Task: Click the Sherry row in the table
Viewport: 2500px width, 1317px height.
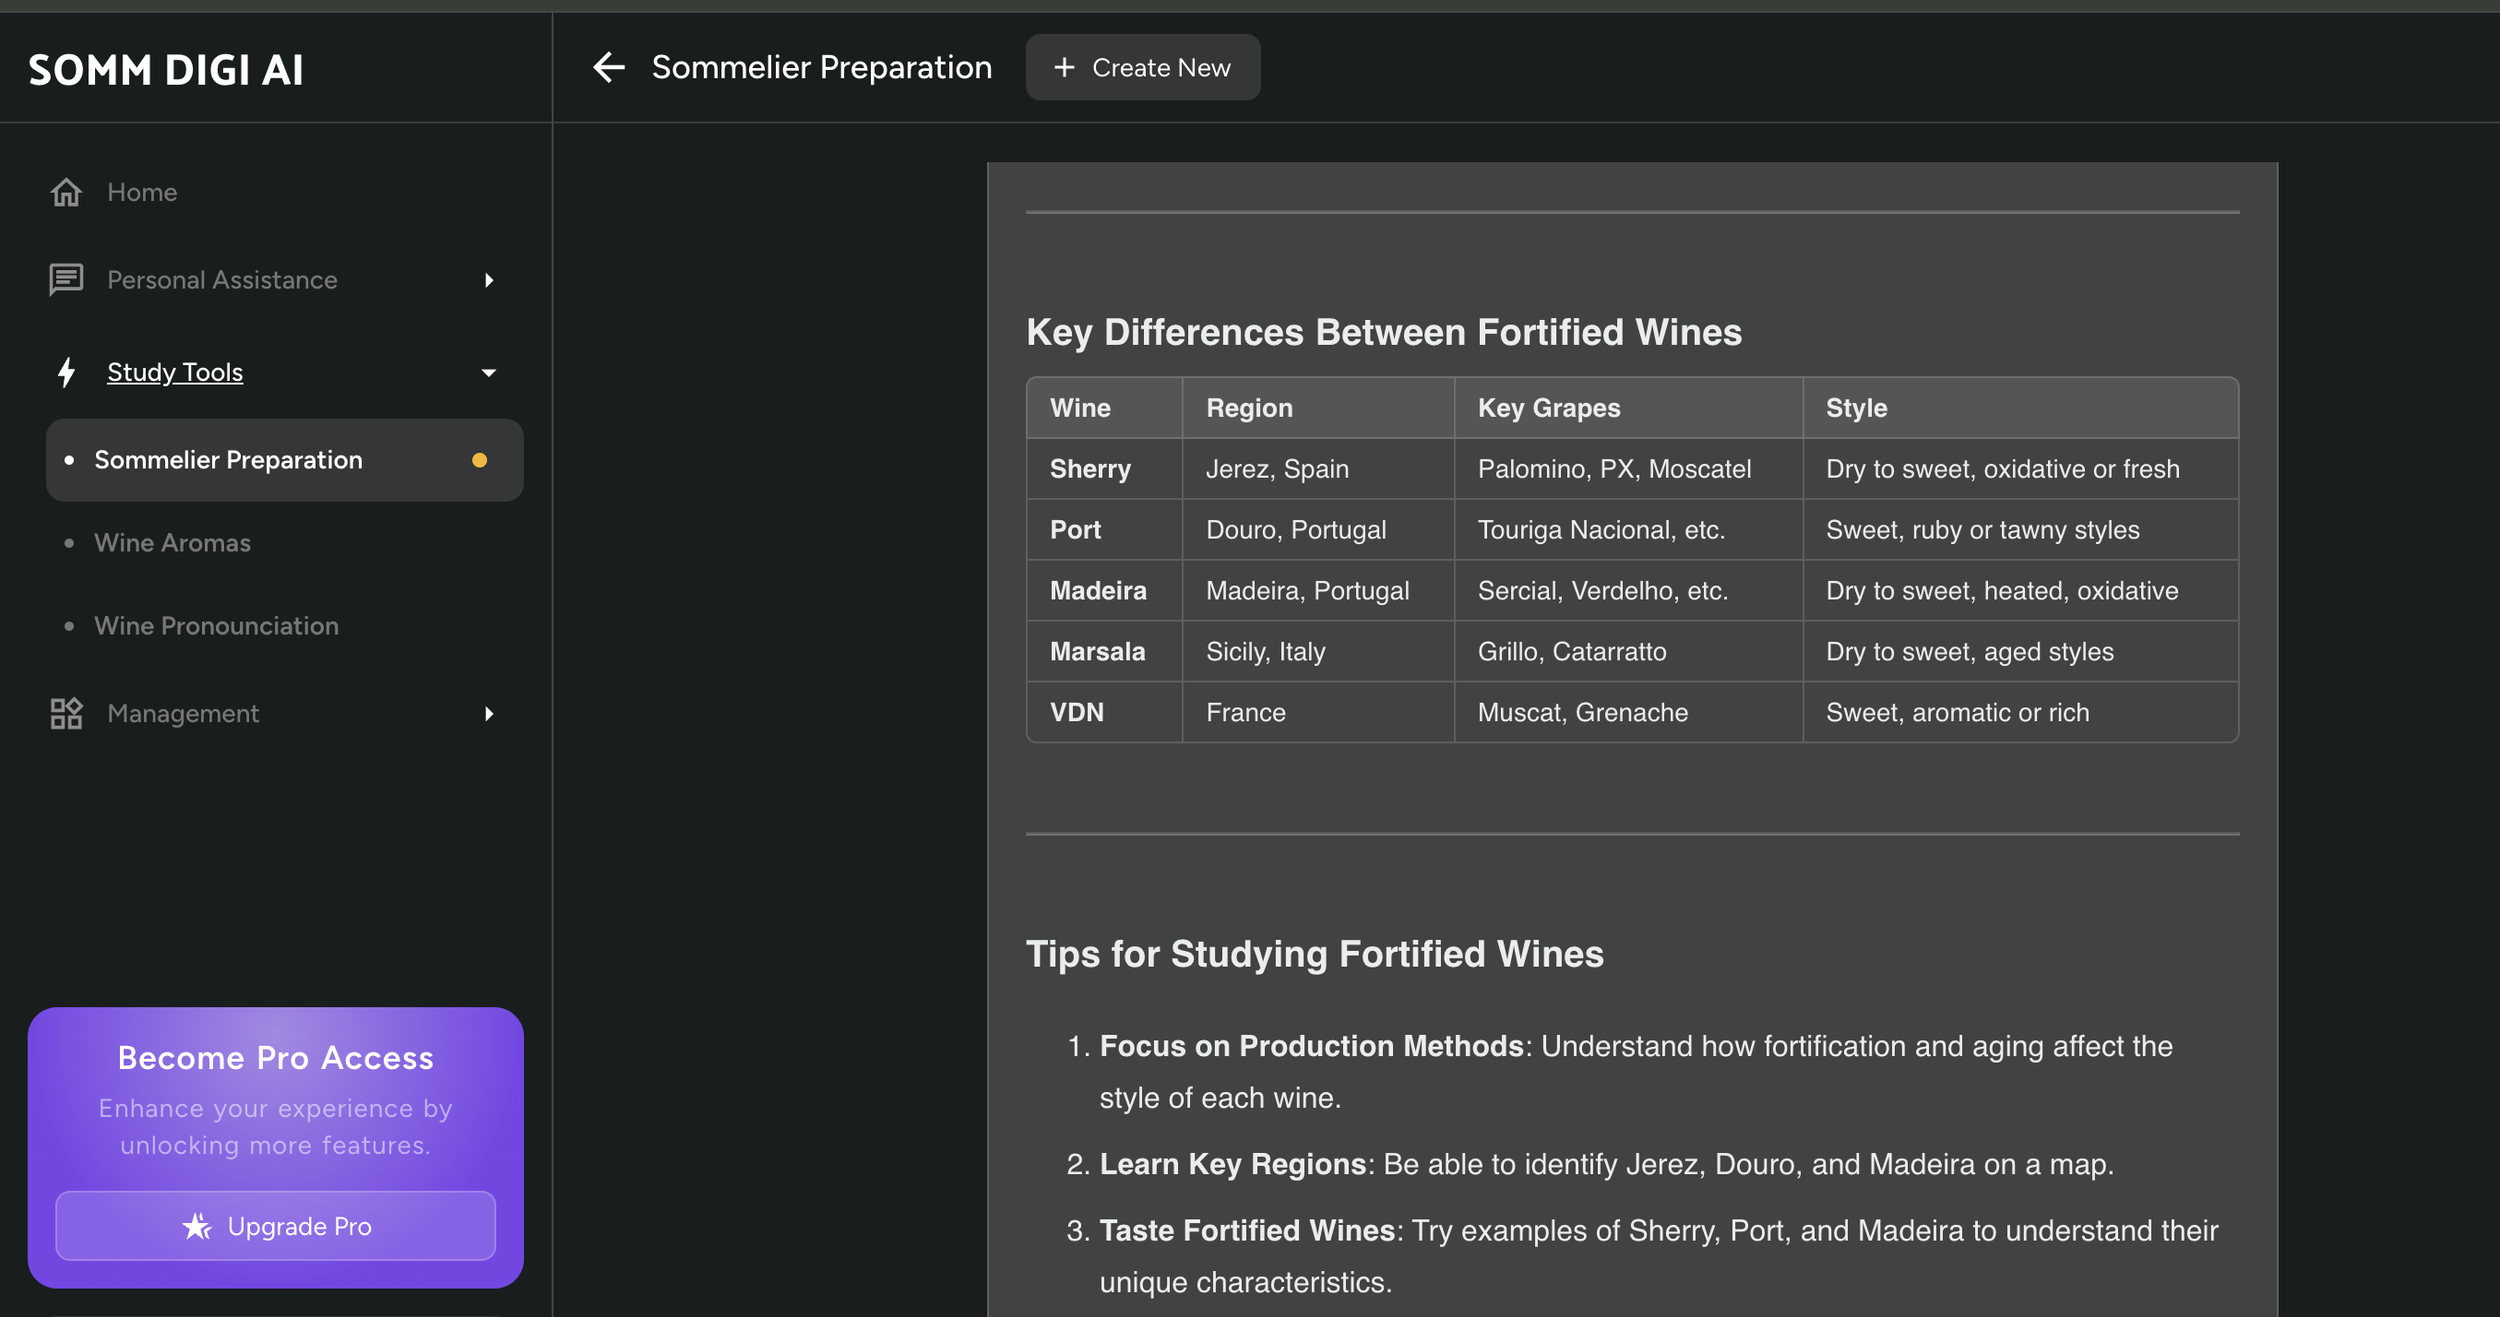Action: pyautogui.click(x=1090, y=469)
